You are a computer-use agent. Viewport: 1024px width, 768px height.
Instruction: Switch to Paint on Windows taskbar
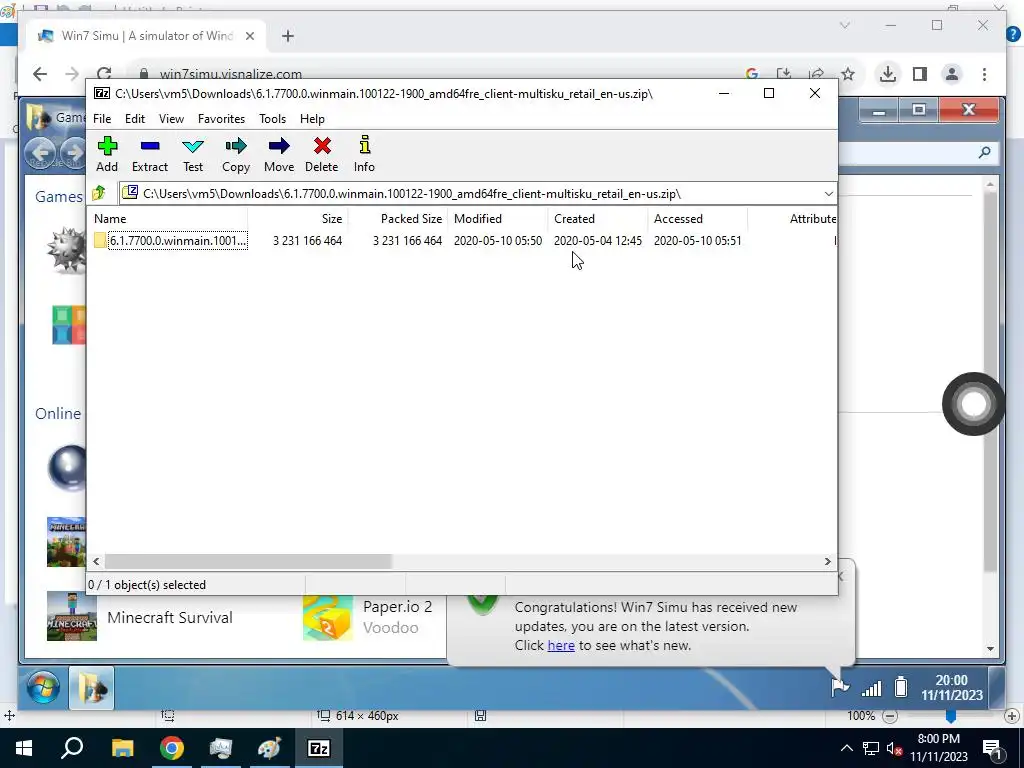[269, 748]
